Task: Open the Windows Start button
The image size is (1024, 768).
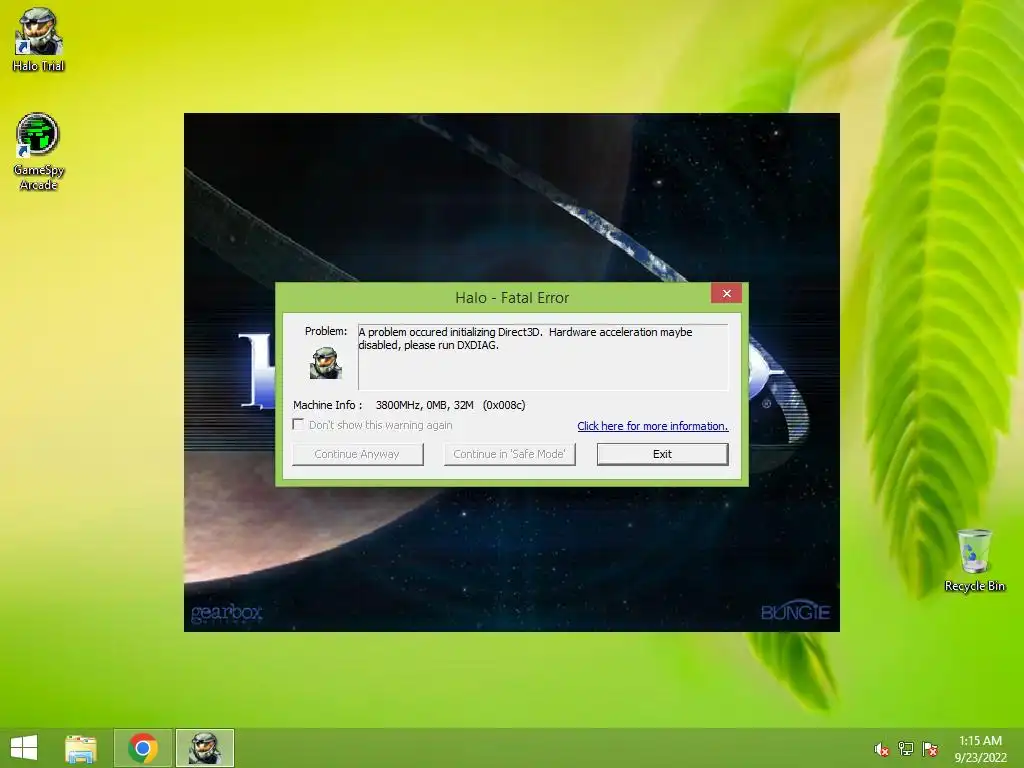Action: [x=24, y=748]
